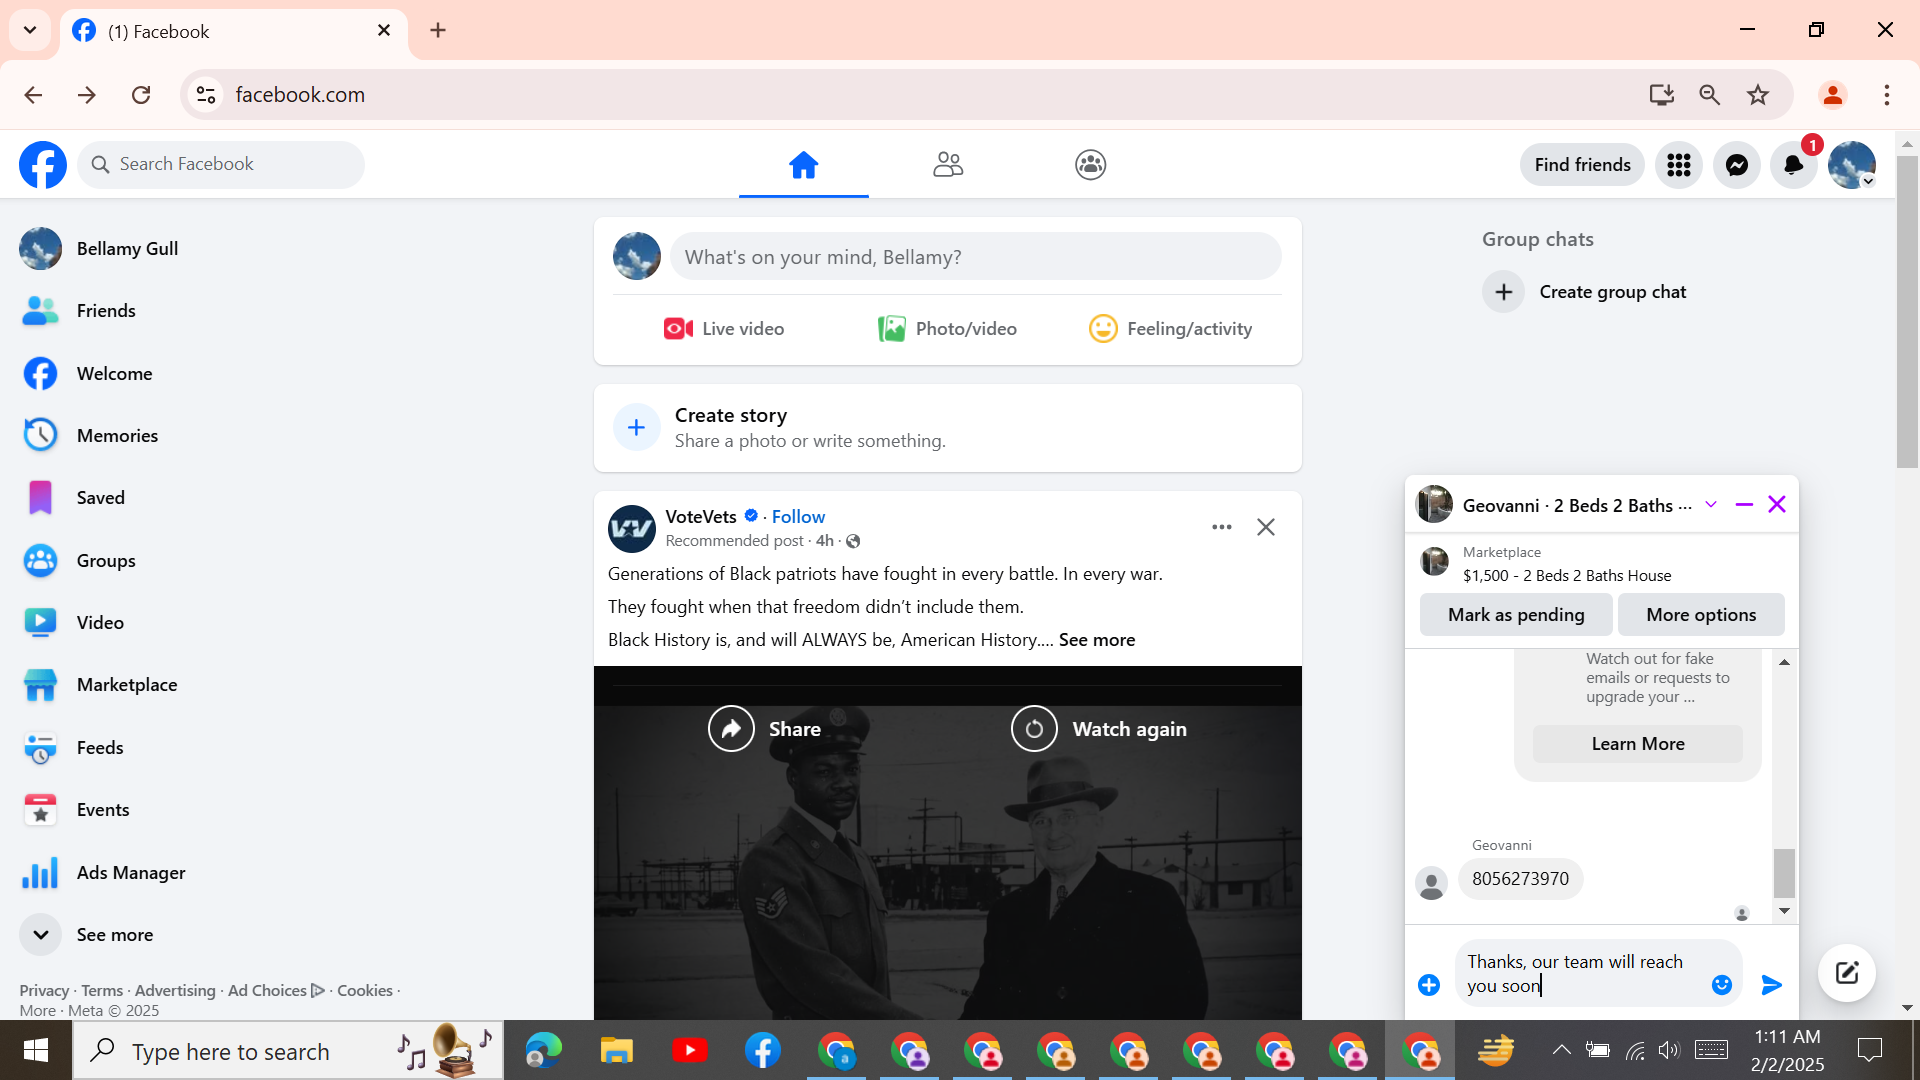Open three-dots options on VoteVets post
The image size is (1920, 1080).
click(x=1221, y=527)
